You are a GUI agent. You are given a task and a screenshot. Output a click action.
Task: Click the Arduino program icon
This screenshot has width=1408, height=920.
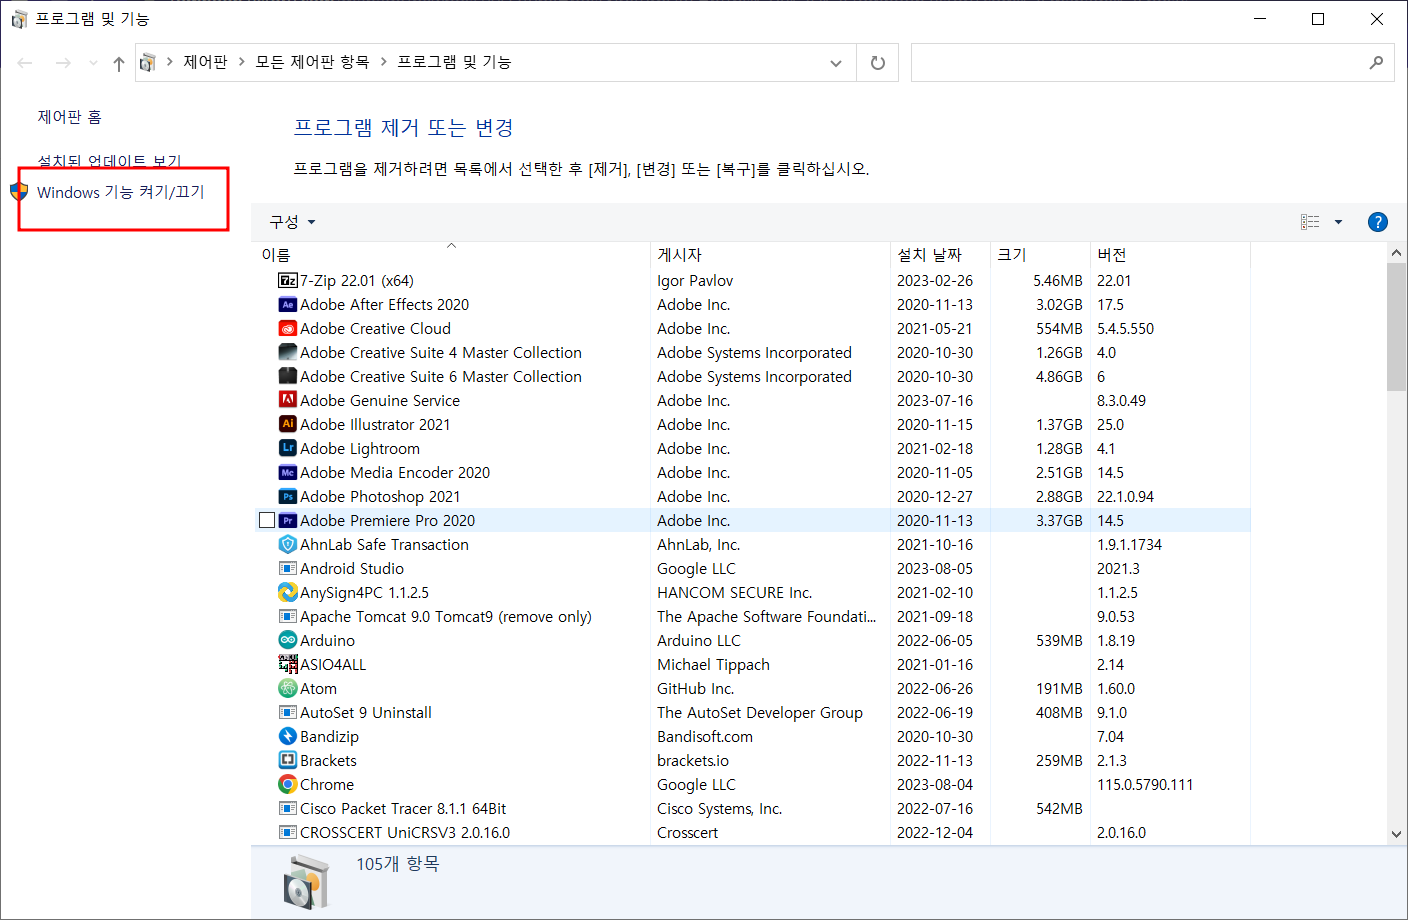[288, 640]
